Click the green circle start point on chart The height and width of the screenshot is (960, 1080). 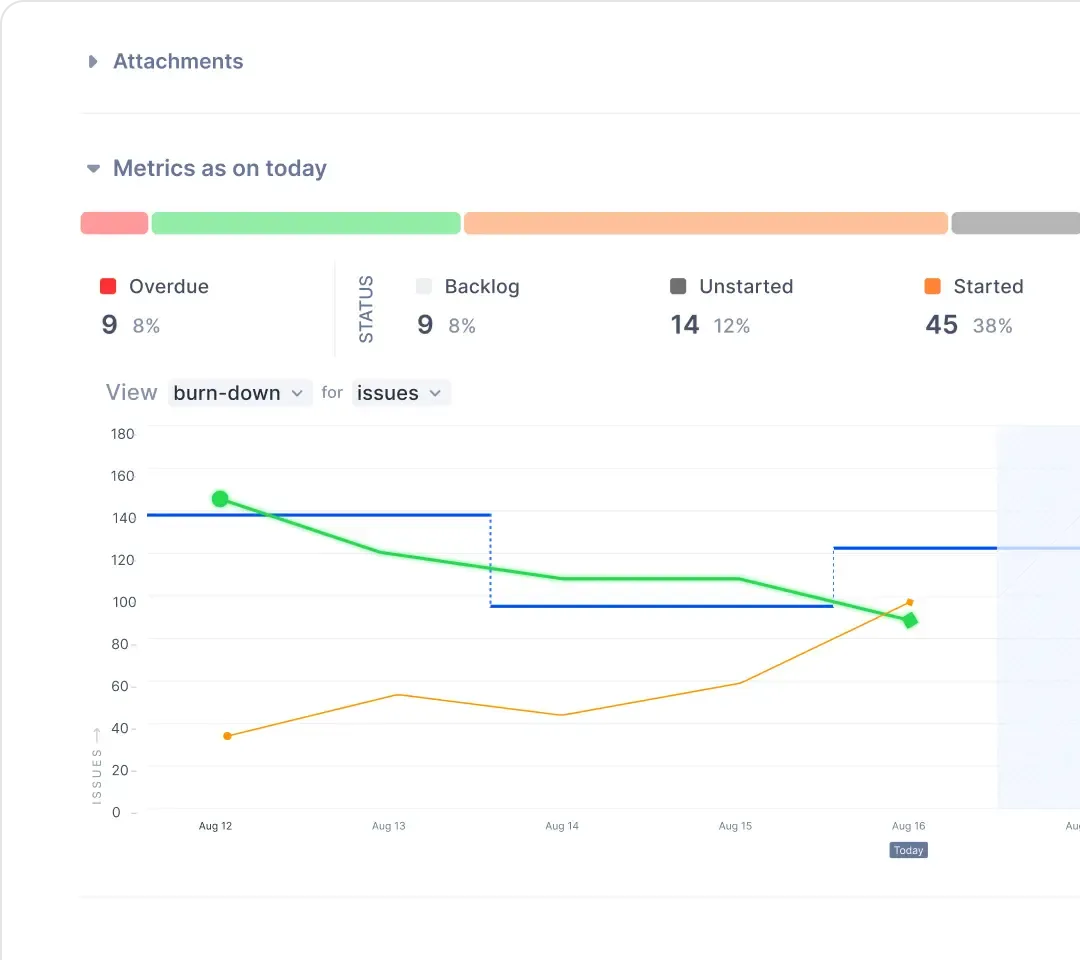pos(220,499)
